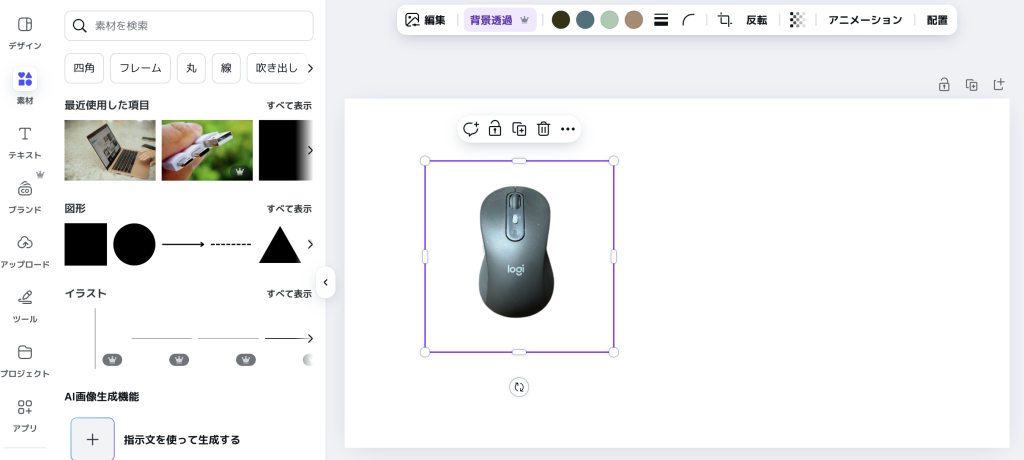Image resolution: width=1024 pixels, height=460 pixels.
Task: Click the corner rounding icon
Action: click(x=689, y=20)
